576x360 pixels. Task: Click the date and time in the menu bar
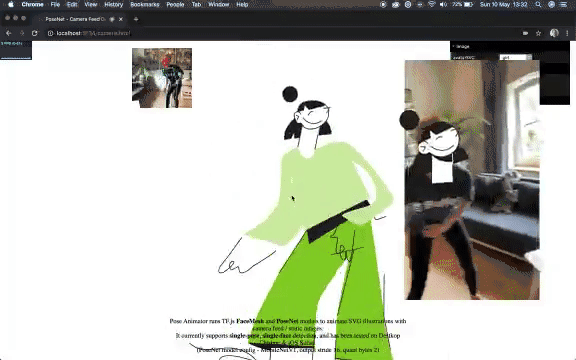pos(503,4)
